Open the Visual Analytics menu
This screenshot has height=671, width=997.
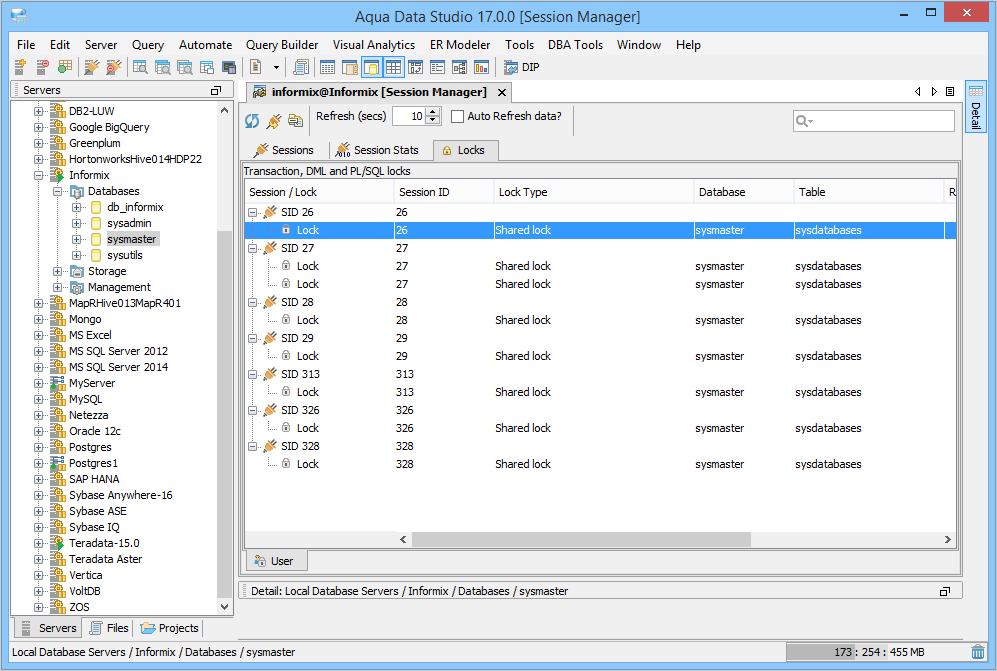374,45
